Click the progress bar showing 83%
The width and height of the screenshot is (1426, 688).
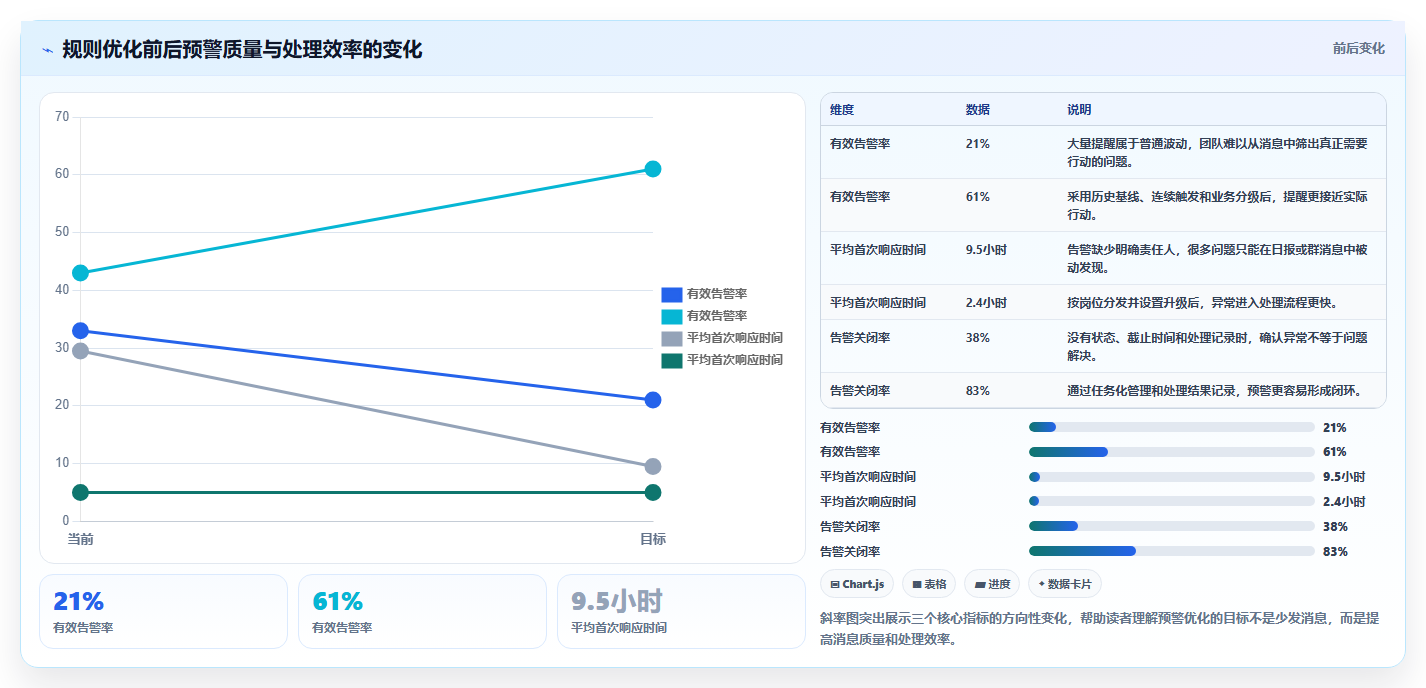(x=1172, y=551)
